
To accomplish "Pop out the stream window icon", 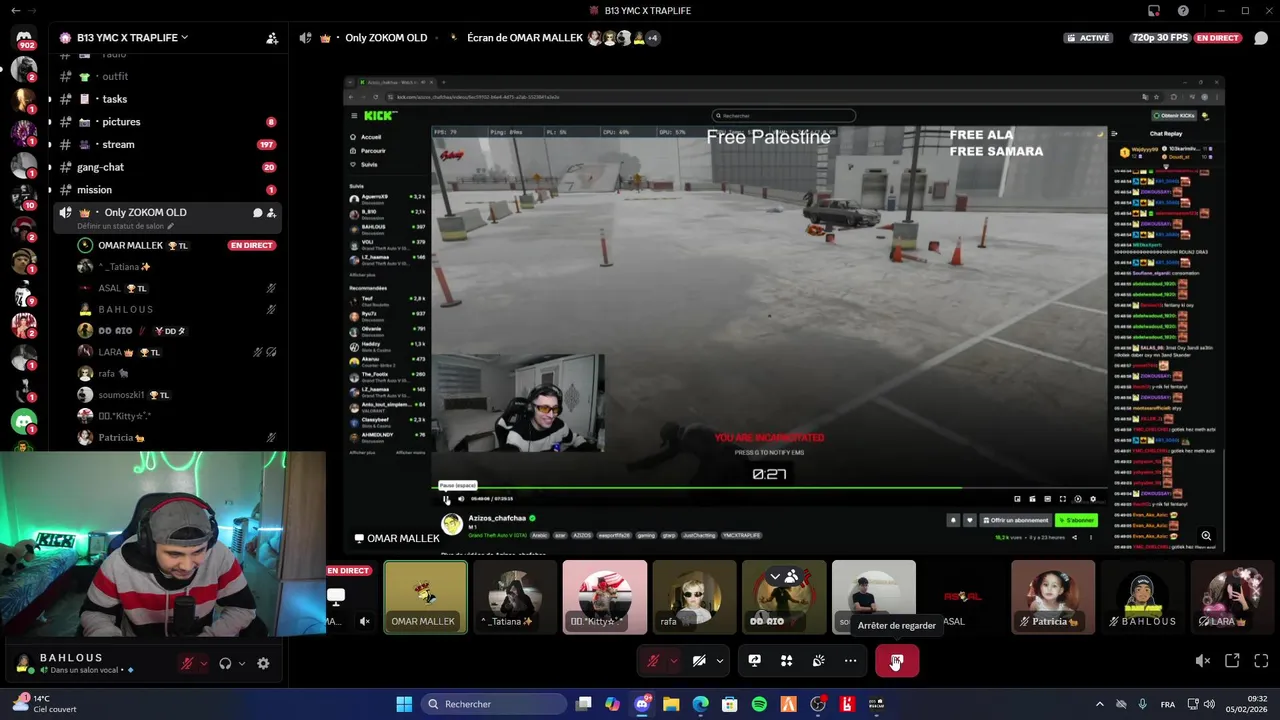I will point(1232,661).
